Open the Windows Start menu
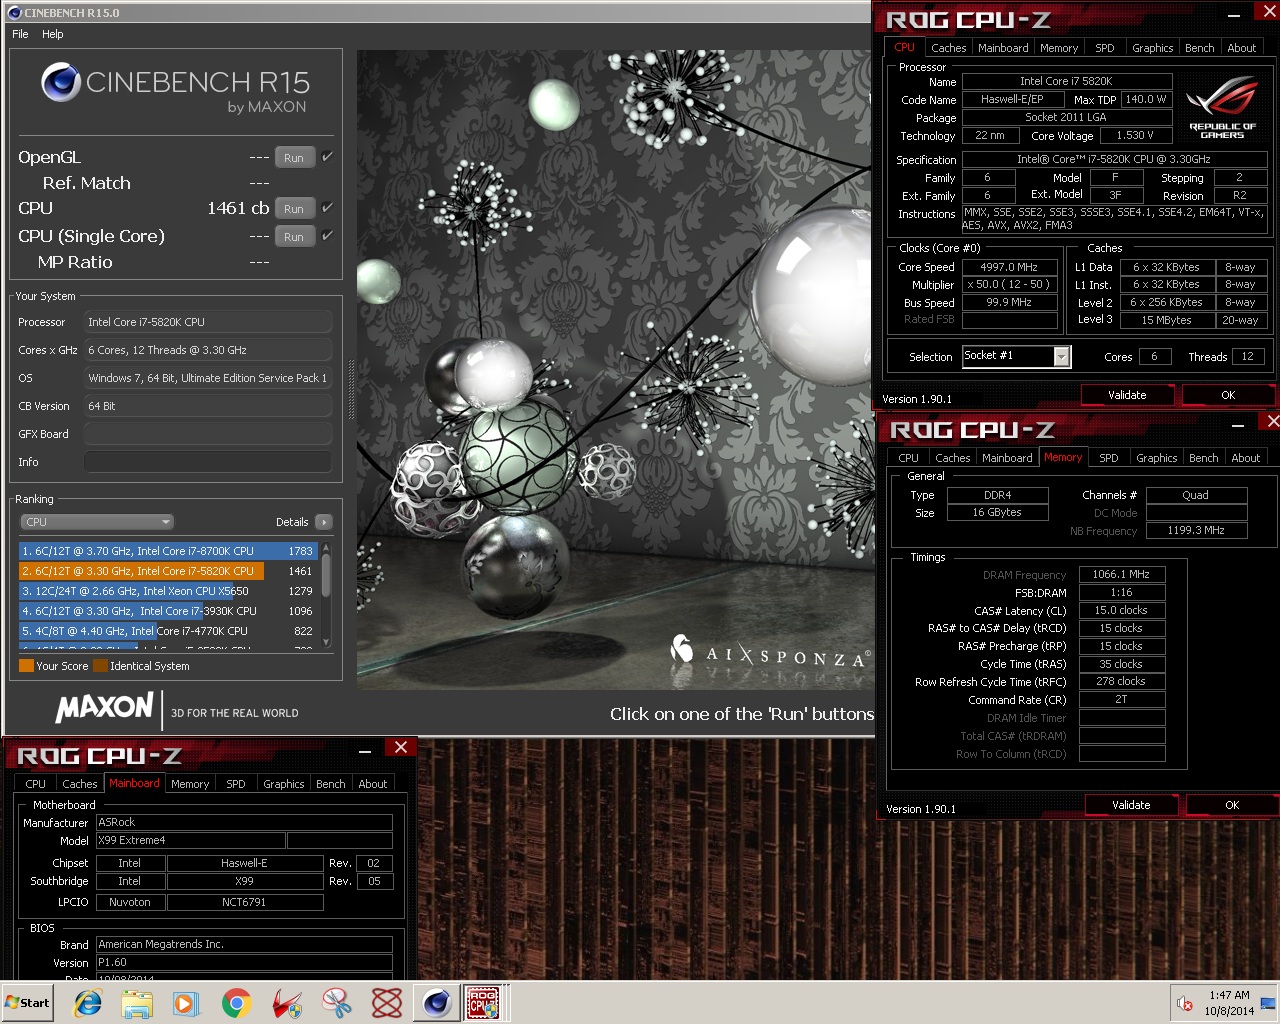The width and height of the screenshot is (1280, 1024). (28, 1003)
